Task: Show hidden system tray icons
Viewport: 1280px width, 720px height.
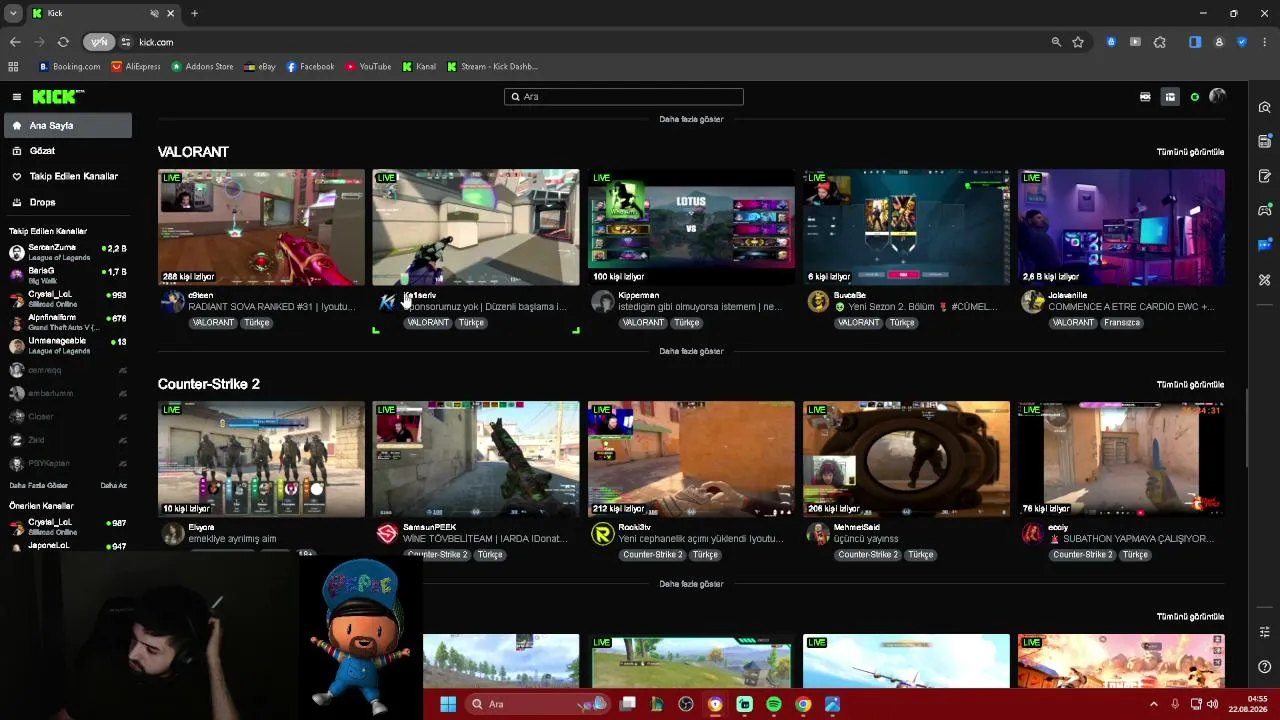Action: tap(1153, 704)
